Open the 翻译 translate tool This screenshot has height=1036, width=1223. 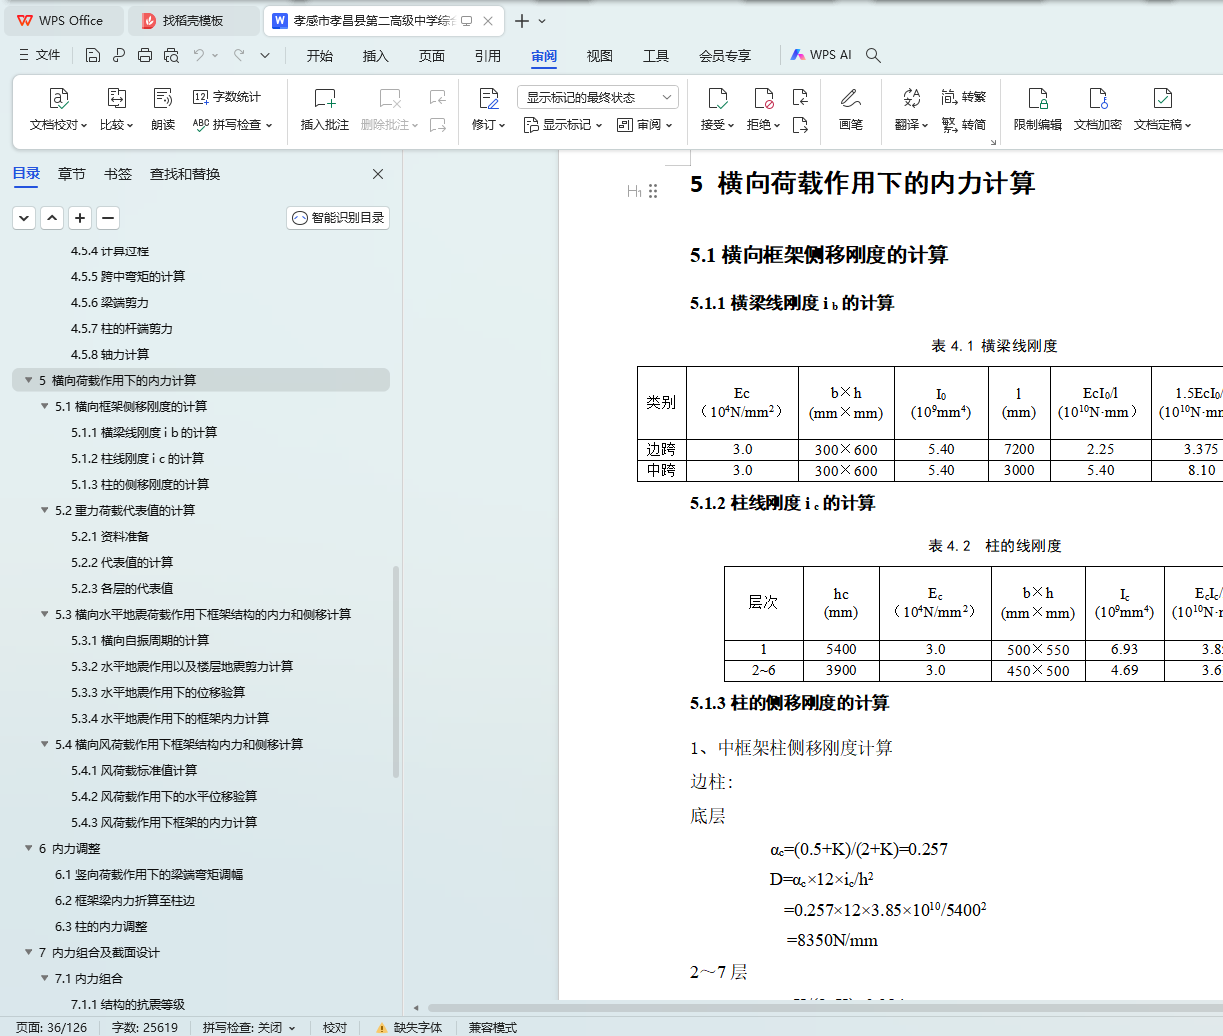[911, 110]
